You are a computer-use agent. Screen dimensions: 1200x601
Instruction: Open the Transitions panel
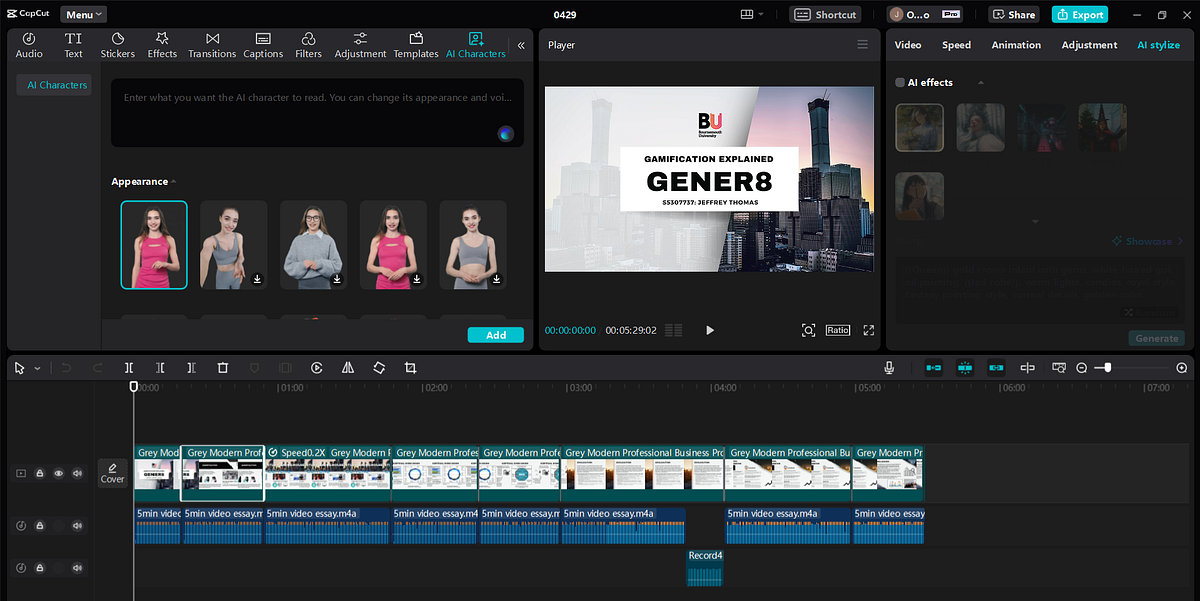[212, 44]
